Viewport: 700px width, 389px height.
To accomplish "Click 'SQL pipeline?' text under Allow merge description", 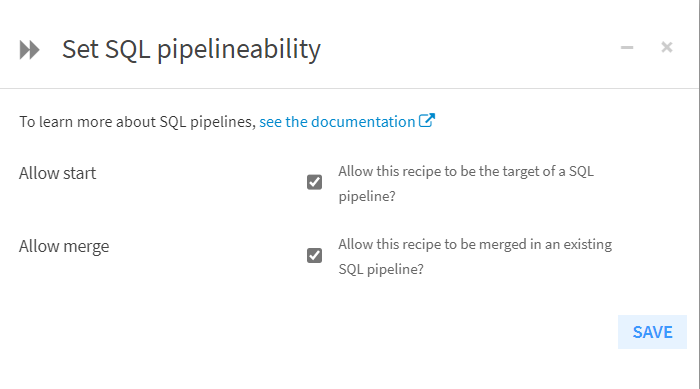I will [x=381, y=269].
